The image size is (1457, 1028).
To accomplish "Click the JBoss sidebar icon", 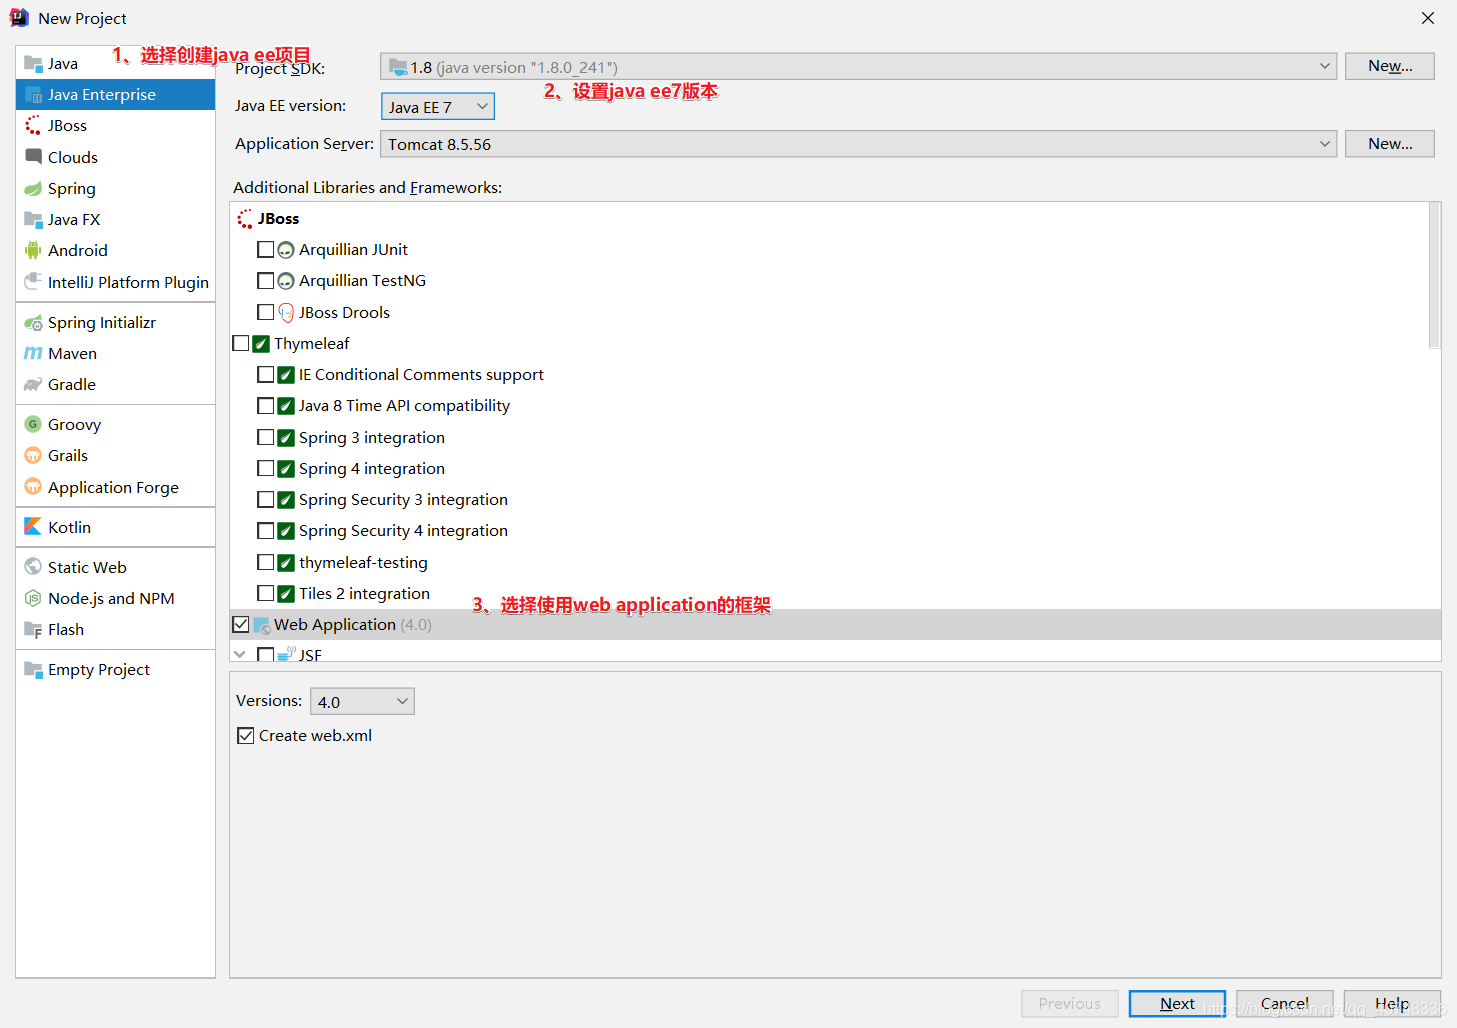I will [33, 125].
